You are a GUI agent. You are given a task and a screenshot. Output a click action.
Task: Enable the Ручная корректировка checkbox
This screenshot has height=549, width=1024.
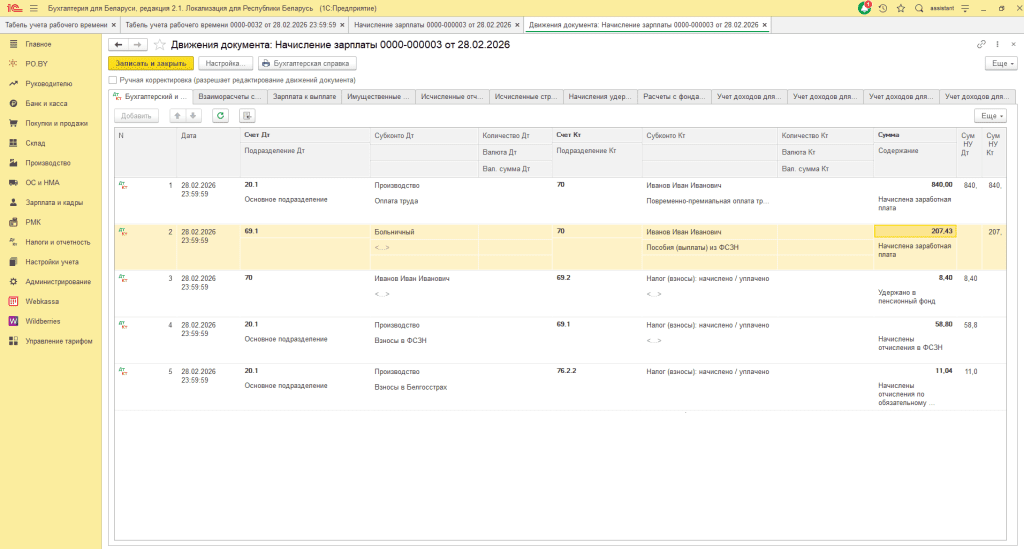[113, 79]
